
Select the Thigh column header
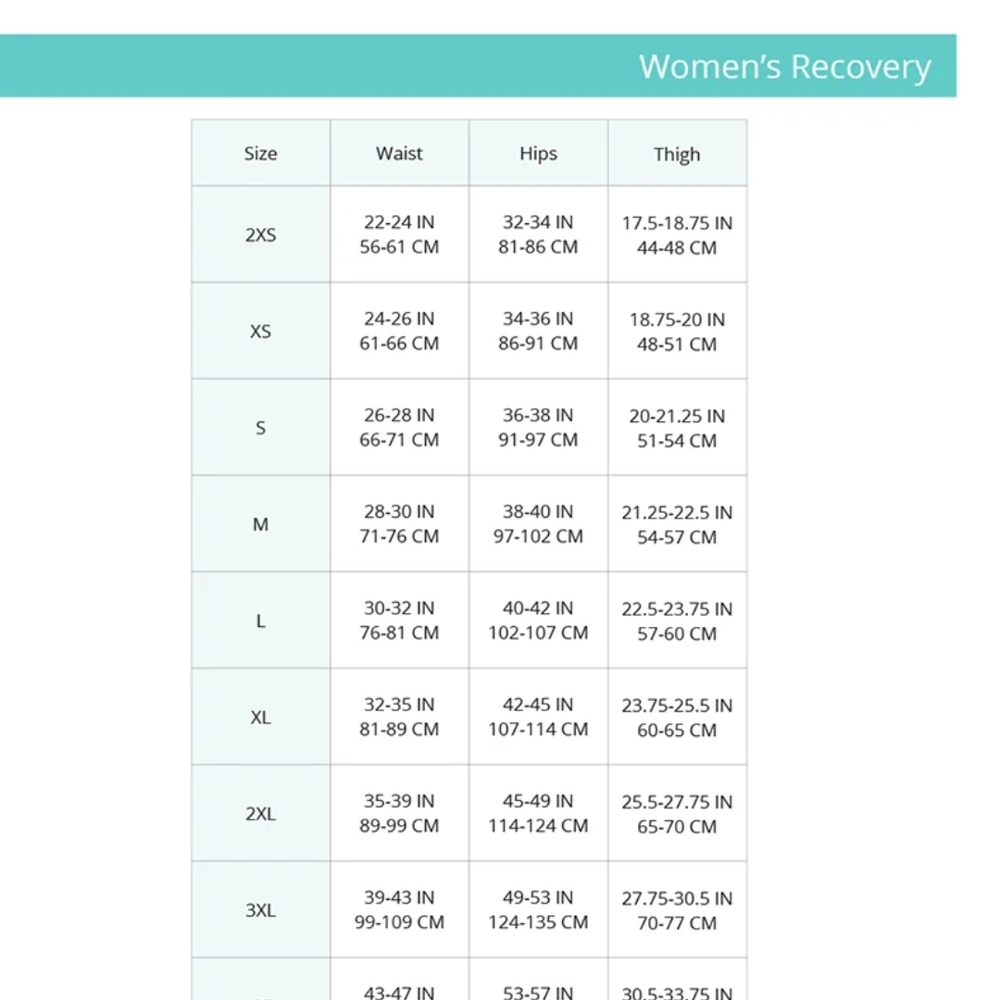pyautogui.click(x=677, y=153)
